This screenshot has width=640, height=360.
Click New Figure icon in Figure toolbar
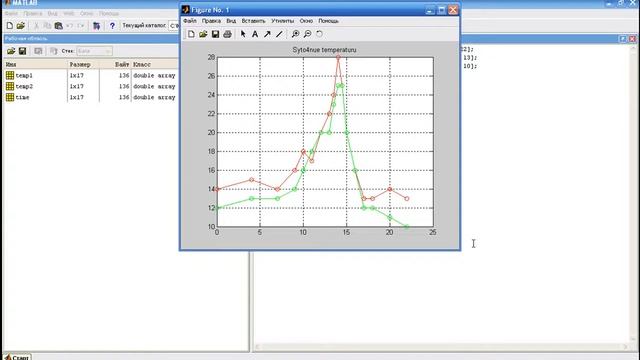191,34
